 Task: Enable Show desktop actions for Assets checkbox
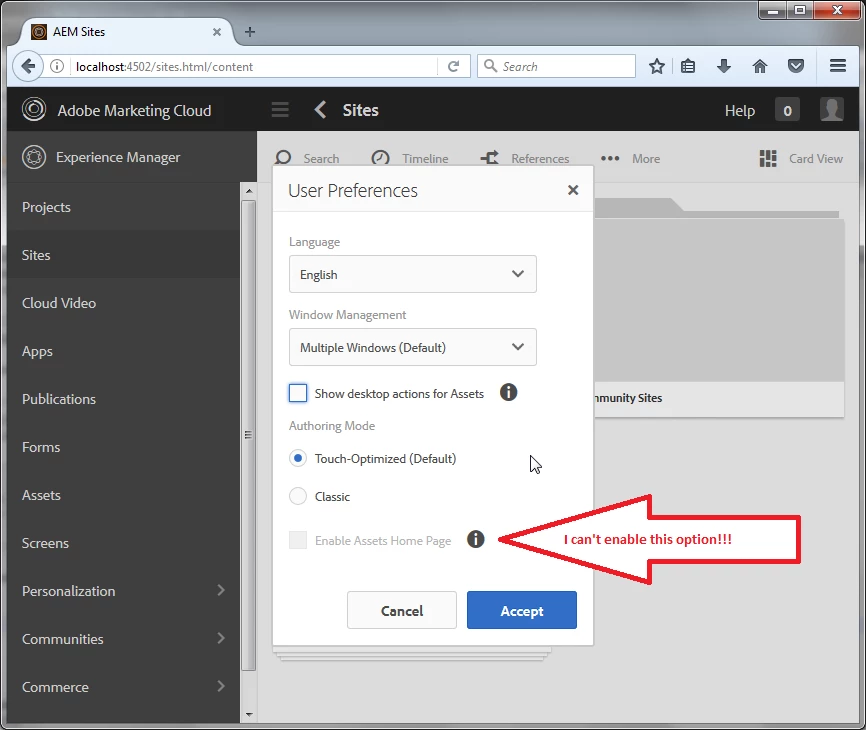[x=298, y=393]
